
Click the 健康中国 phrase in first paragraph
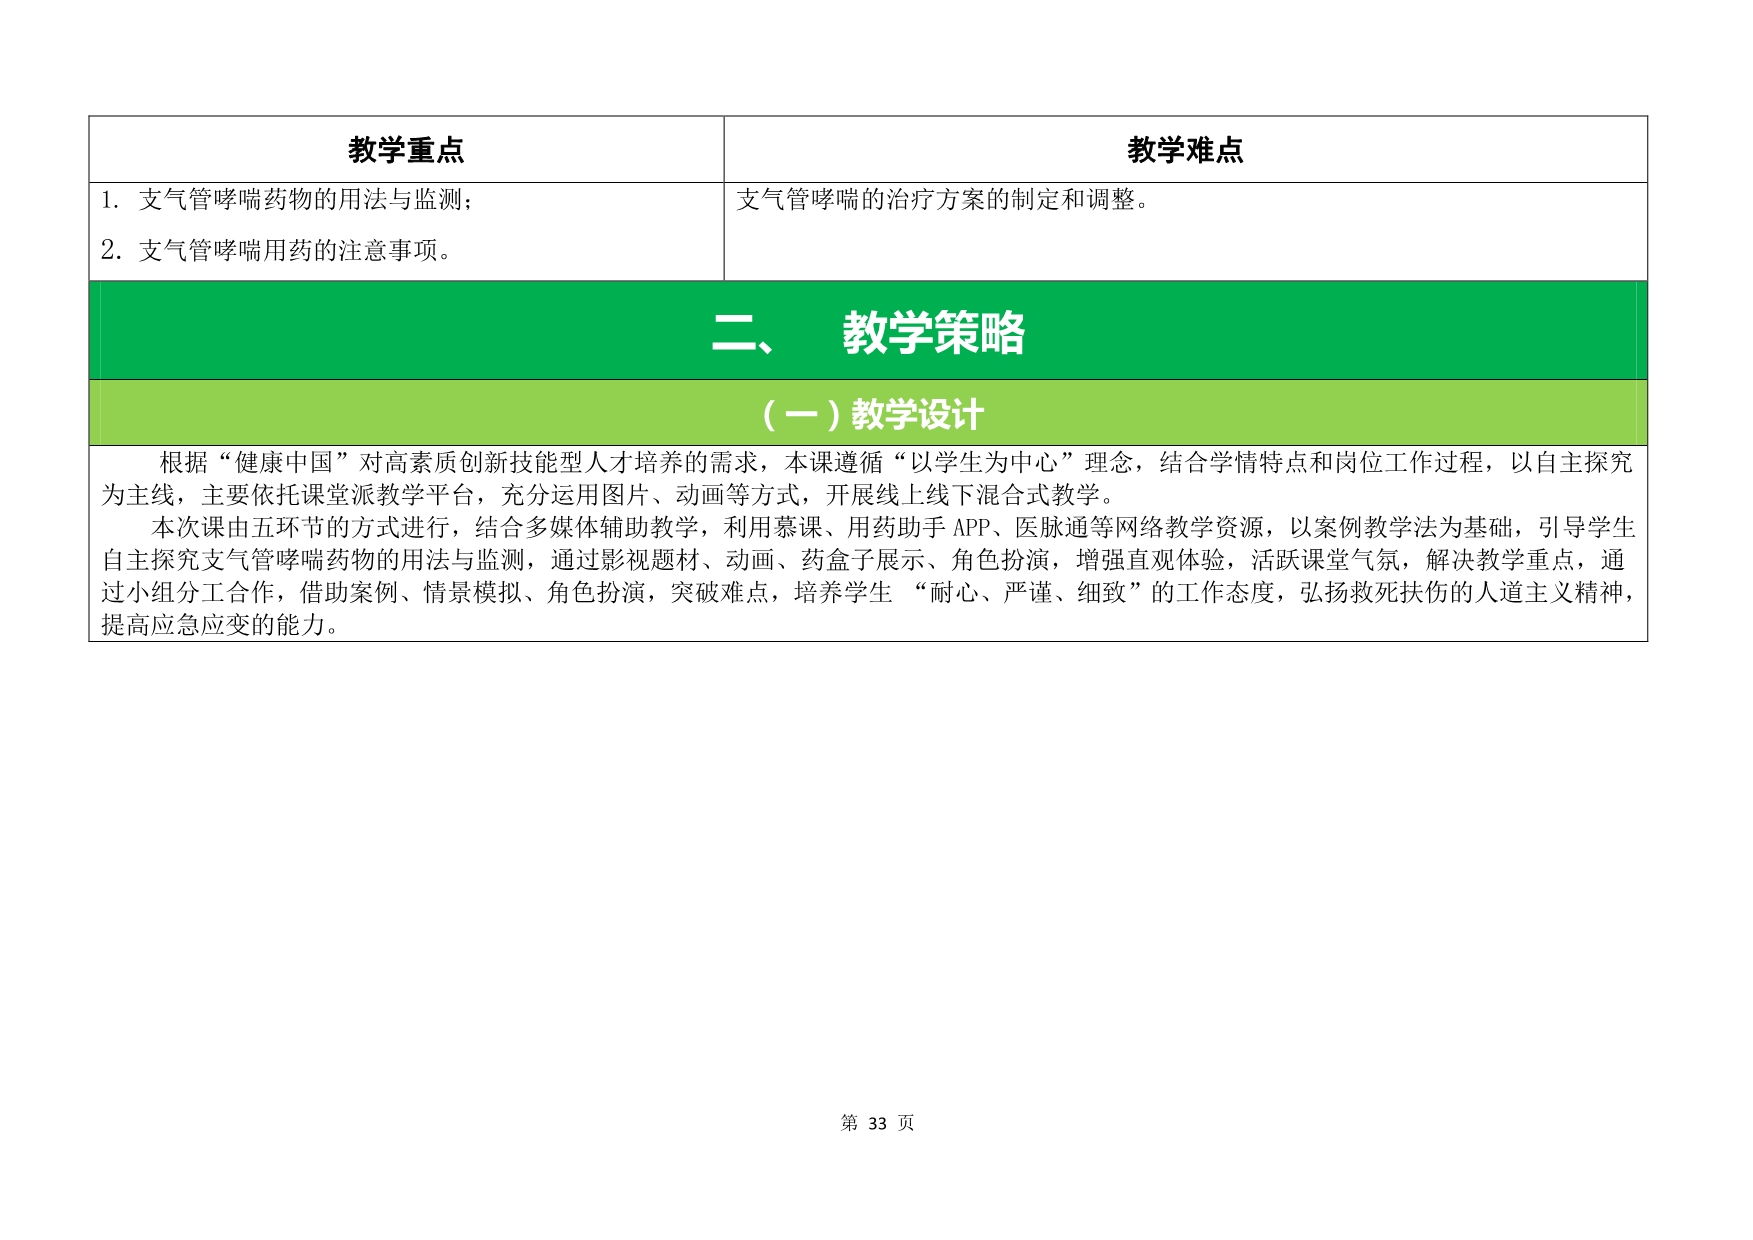(x=283, y=462)
